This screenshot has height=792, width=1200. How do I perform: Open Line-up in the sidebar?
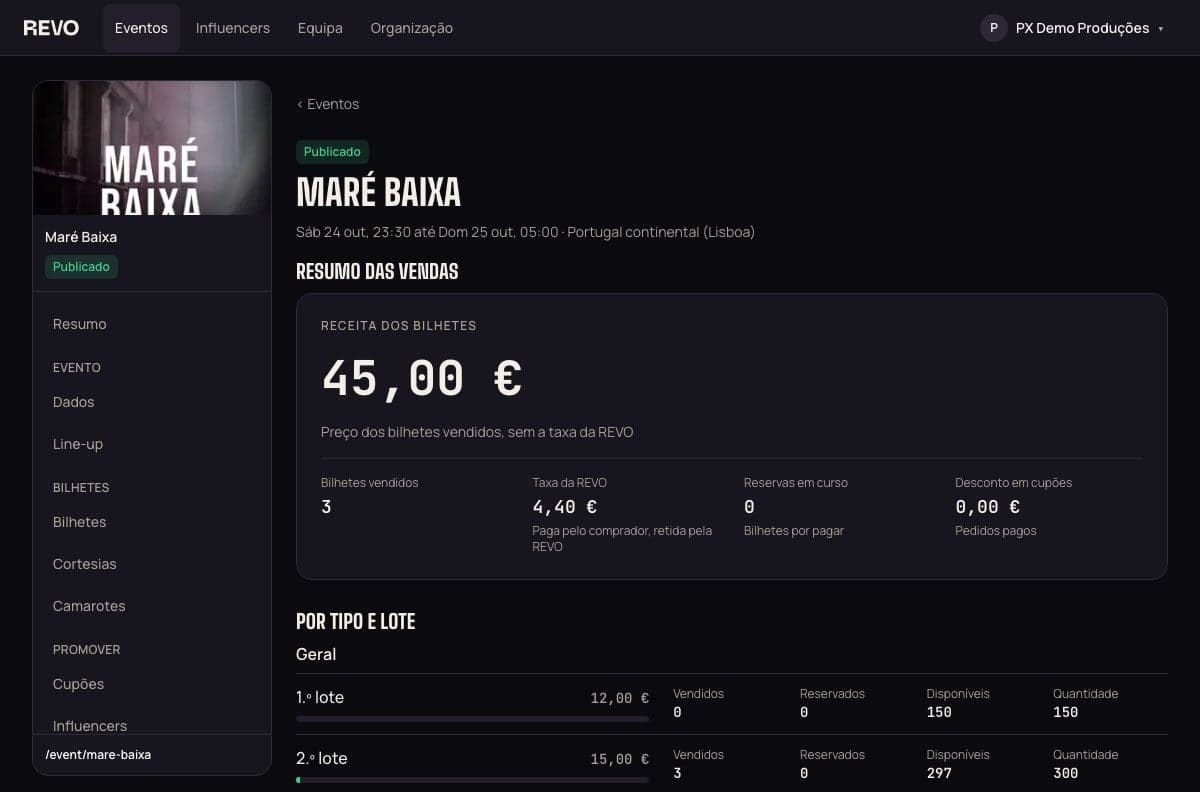point(152,444)
